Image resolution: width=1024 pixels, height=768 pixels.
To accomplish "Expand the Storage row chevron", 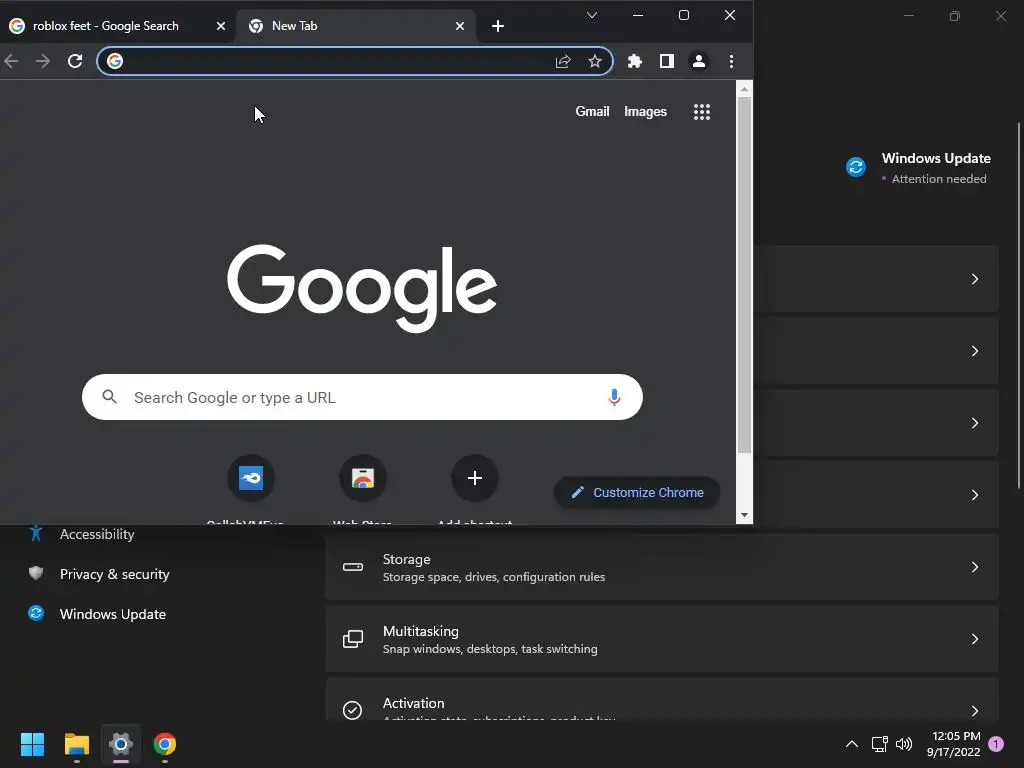I will (974, 567).
